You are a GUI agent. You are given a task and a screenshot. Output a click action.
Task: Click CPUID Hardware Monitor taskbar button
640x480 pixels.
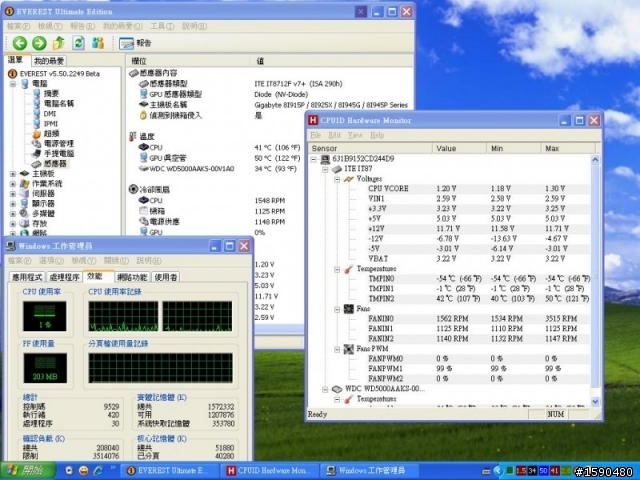[269, 471]
